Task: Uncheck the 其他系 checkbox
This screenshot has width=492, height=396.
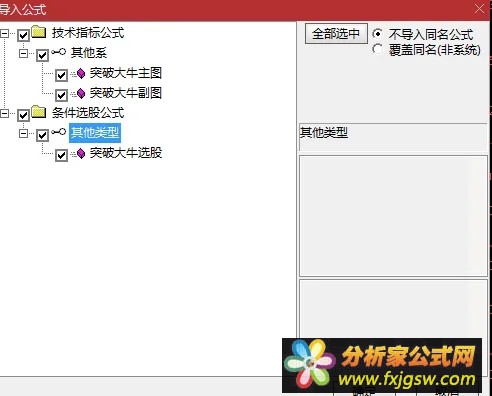Action: pos(42,55)
